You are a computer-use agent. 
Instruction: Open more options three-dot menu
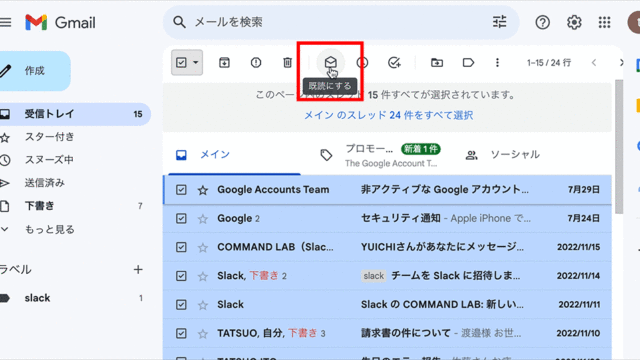(497, 62)
